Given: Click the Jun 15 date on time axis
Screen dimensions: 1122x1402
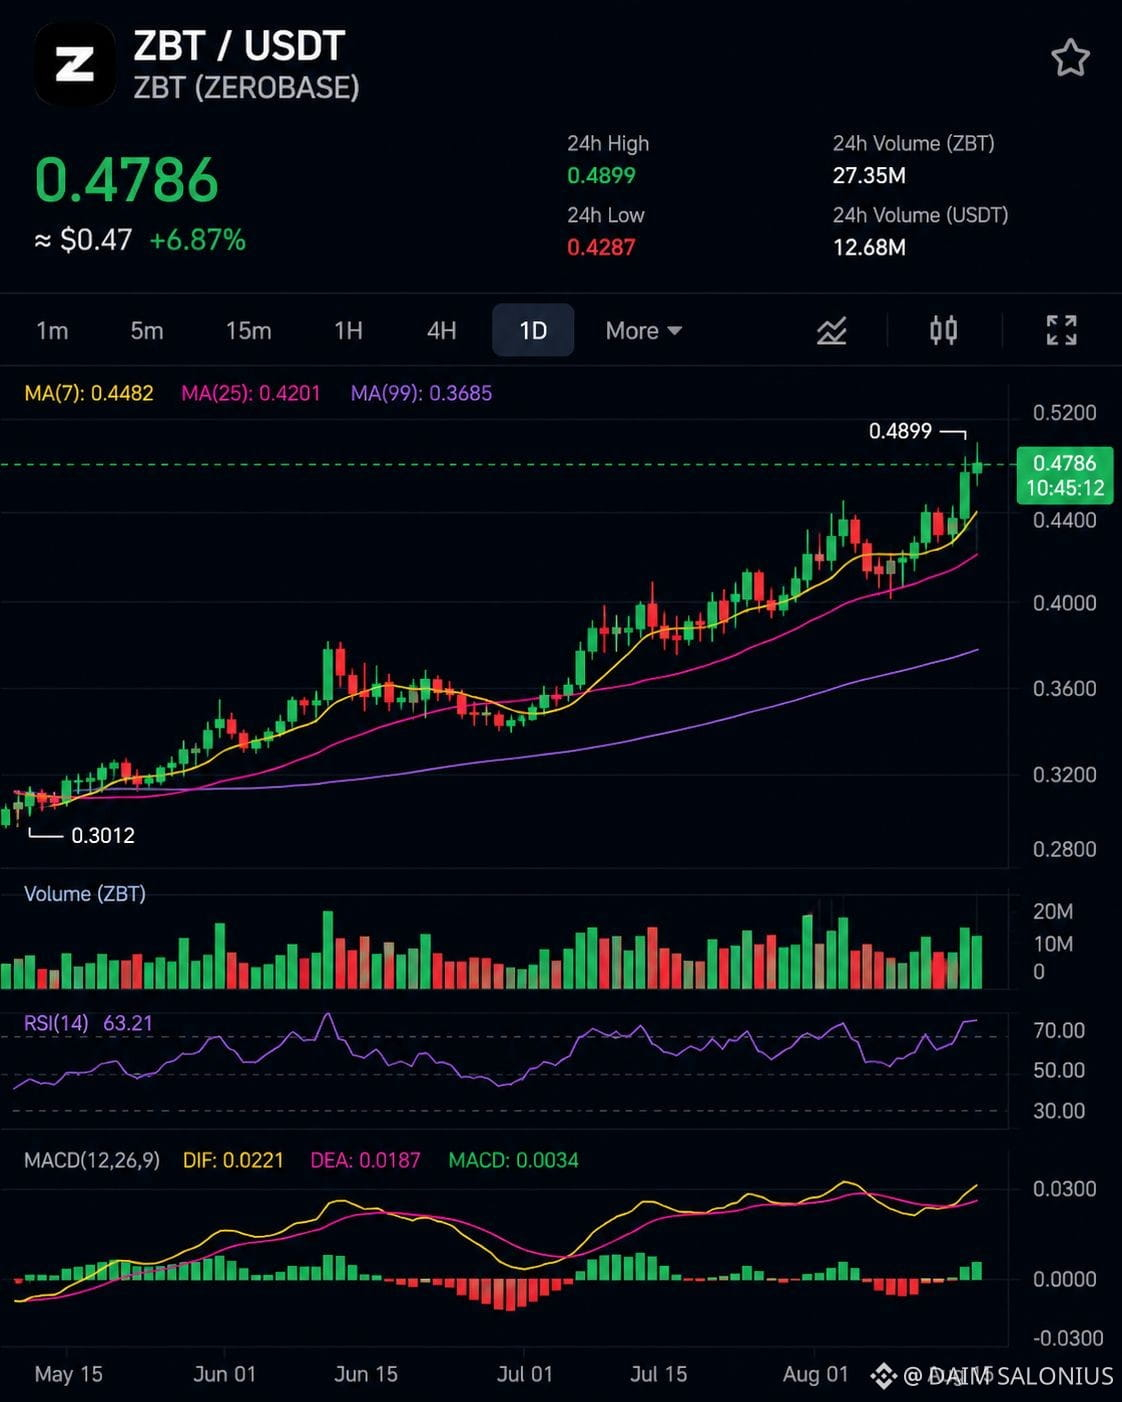Looking at the screenshot, I should 366,1374.
